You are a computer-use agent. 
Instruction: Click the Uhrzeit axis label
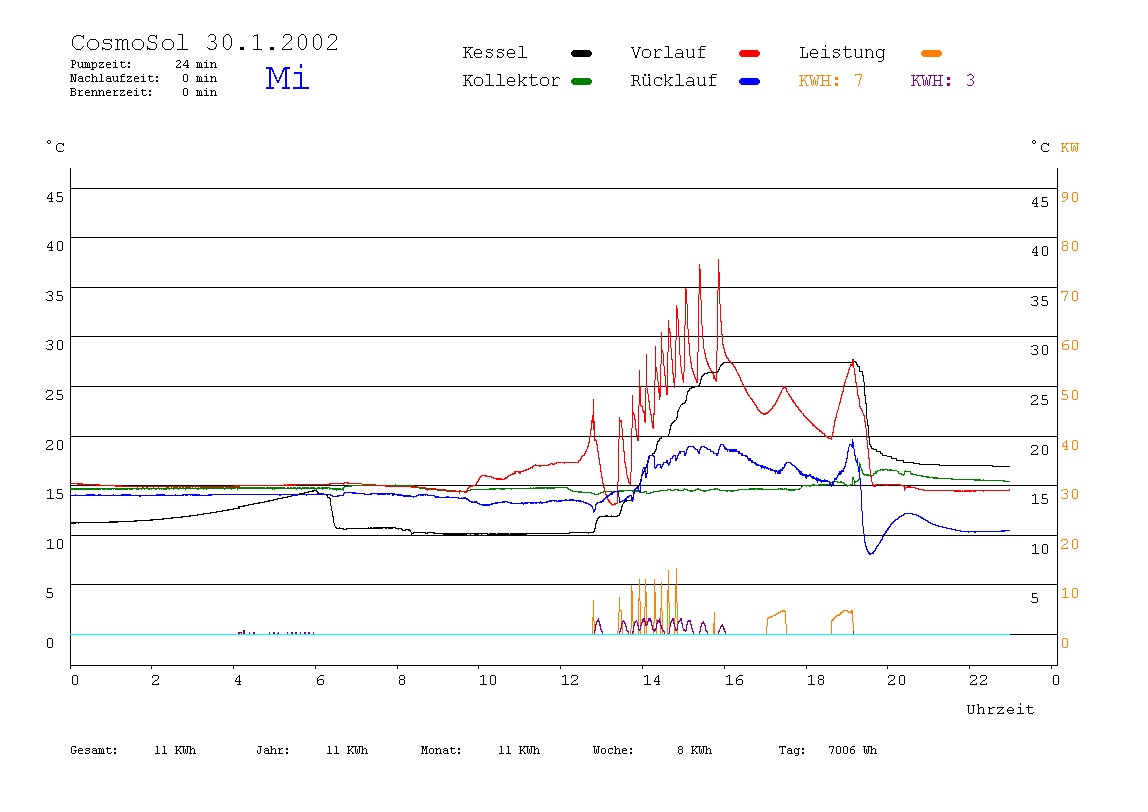click(1000, 709)
